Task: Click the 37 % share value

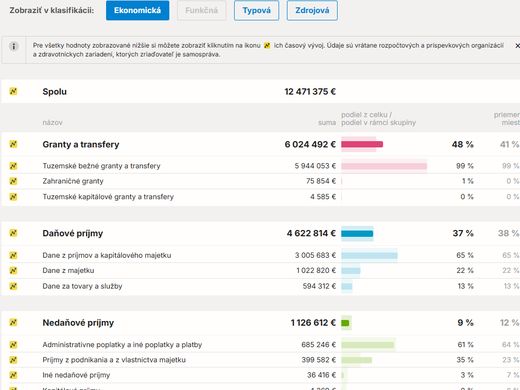Action: 463,233
